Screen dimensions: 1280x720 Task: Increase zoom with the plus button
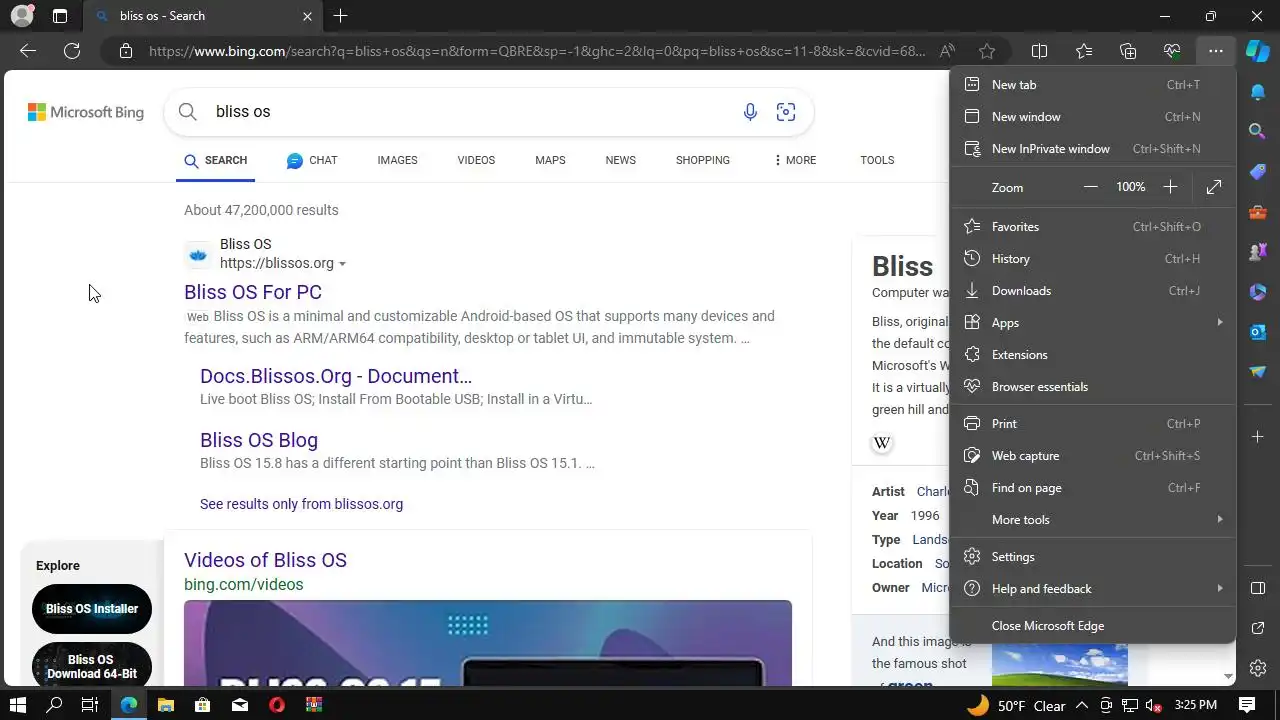(1170, 187)
